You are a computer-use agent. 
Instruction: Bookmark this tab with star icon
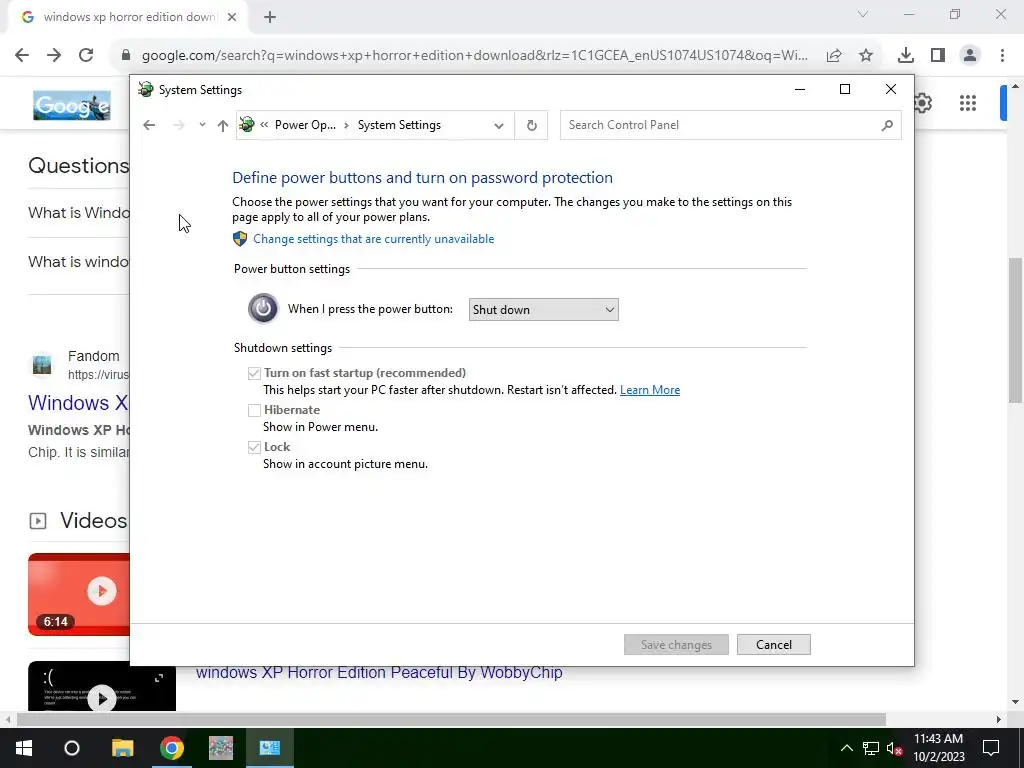pyautogui.click(x=866, y=56)
